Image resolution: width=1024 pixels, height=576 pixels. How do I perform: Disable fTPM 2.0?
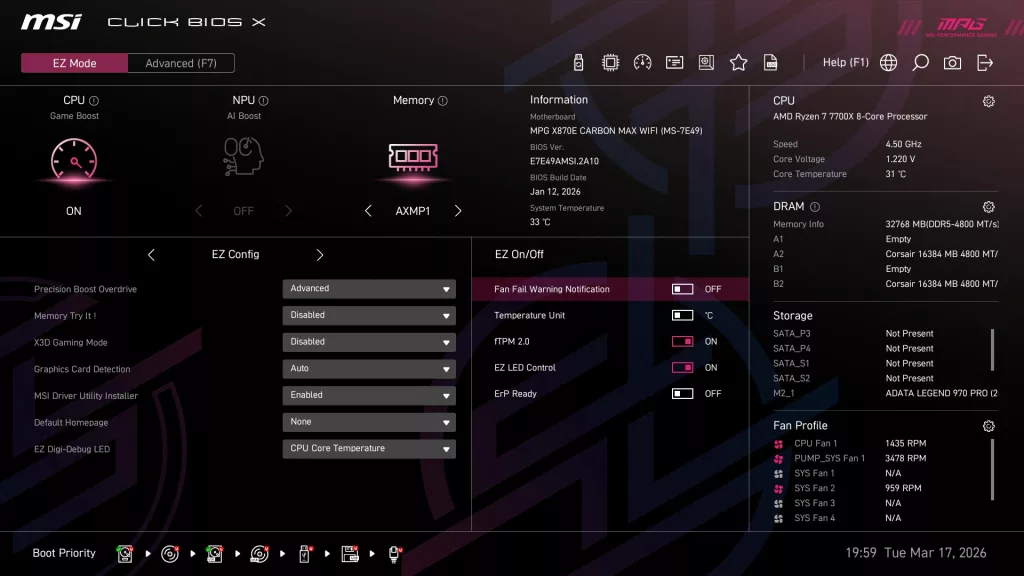pyautogui.click(x=684, y=341)
